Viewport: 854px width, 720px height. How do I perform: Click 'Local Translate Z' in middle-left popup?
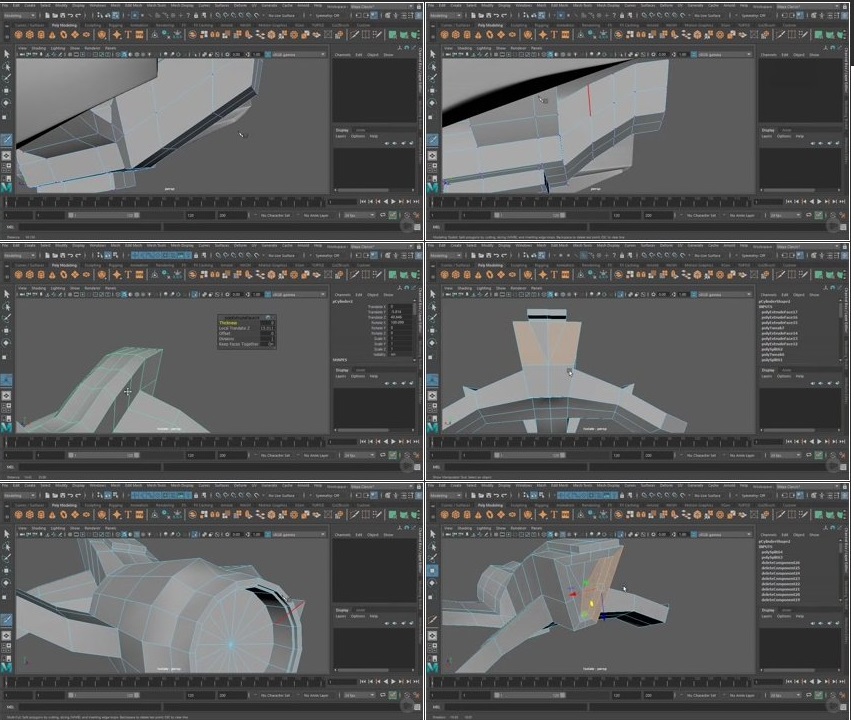pos(235,328)
